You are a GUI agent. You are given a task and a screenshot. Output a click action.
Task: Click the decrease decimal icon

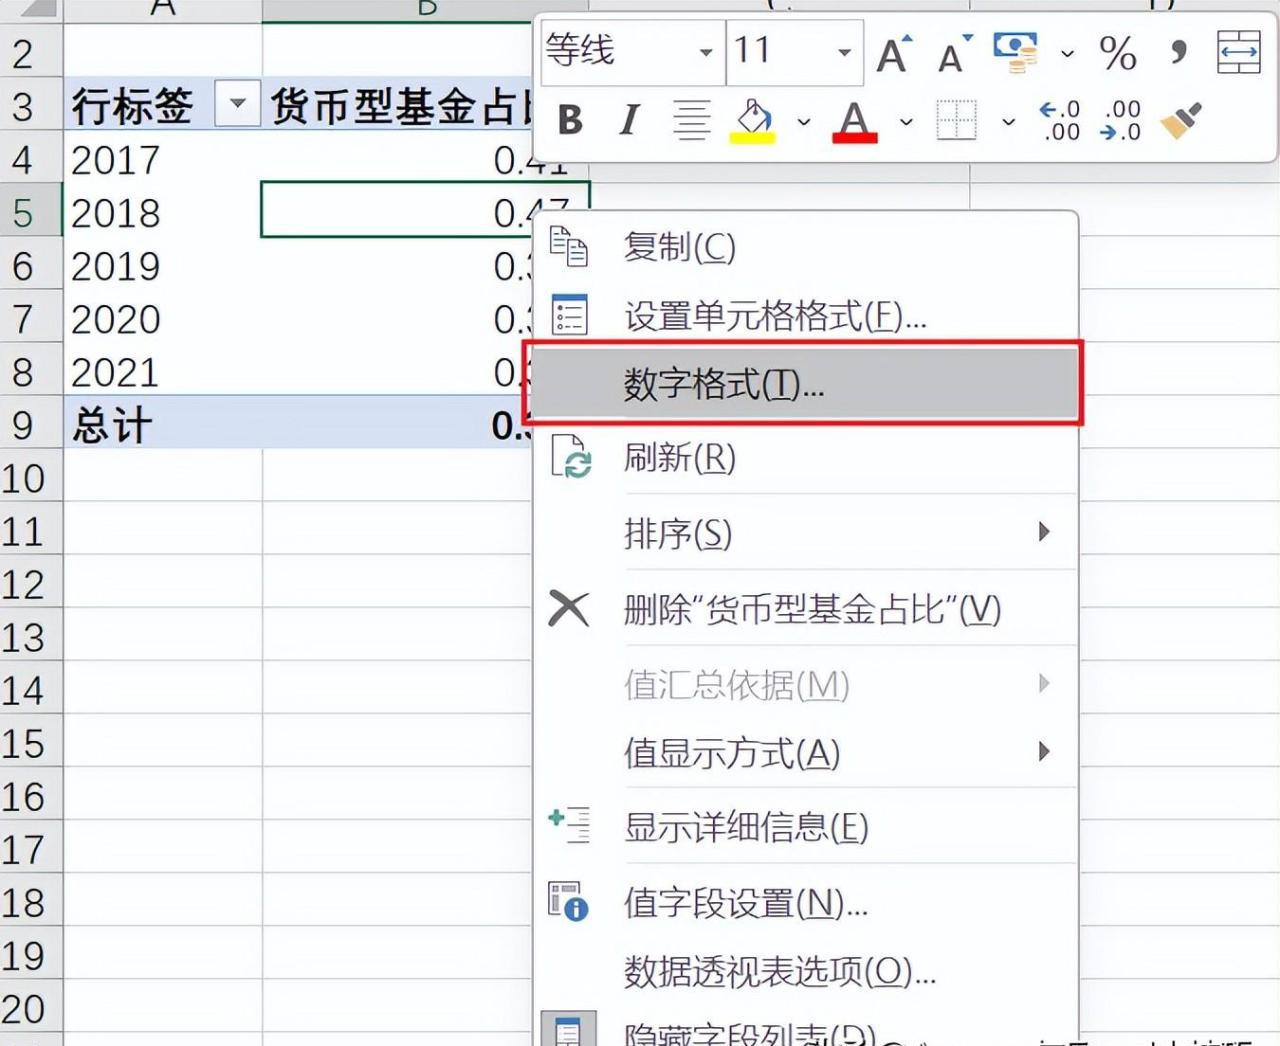(x=1120, y=120)
